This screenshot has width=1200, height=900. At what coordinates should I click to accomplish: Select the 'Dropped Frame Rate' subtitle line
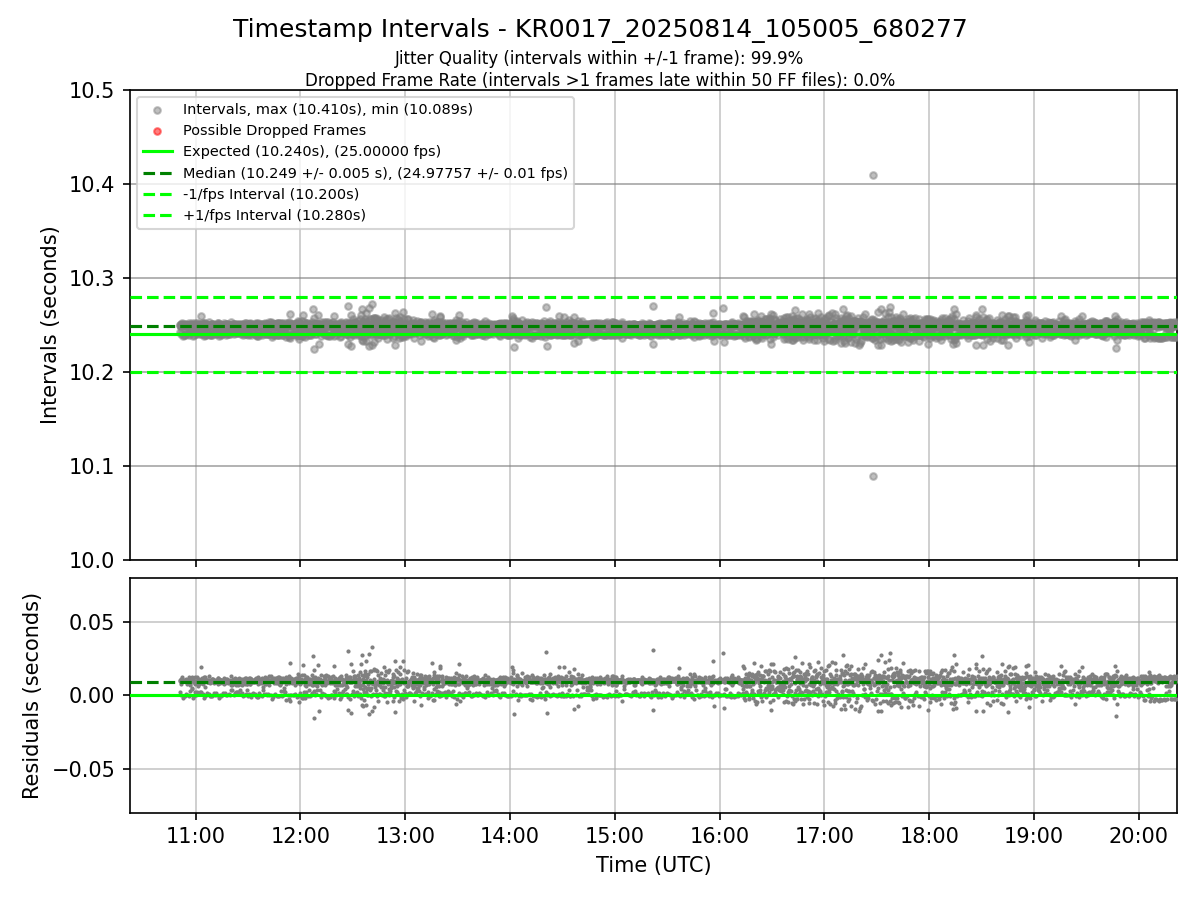(x=600, y=79)
